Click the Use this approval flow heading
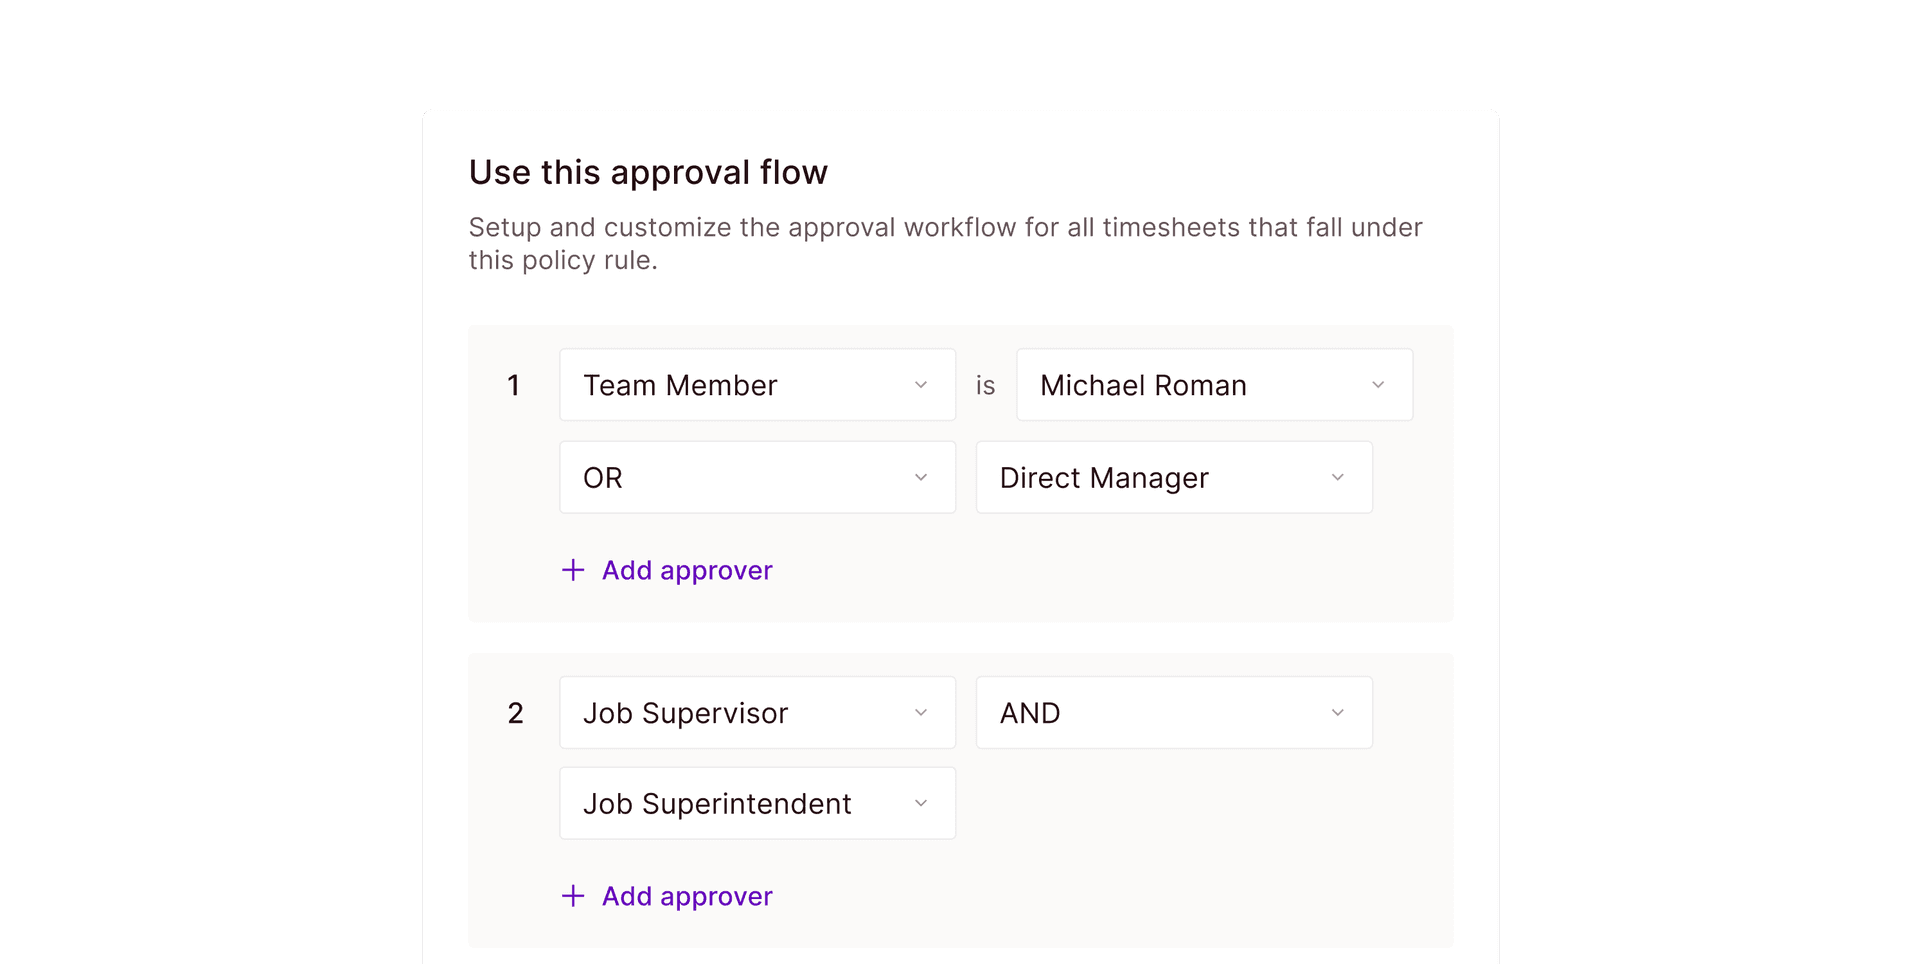The height and width of the screenshot is (964, 1920). point(648,172)
